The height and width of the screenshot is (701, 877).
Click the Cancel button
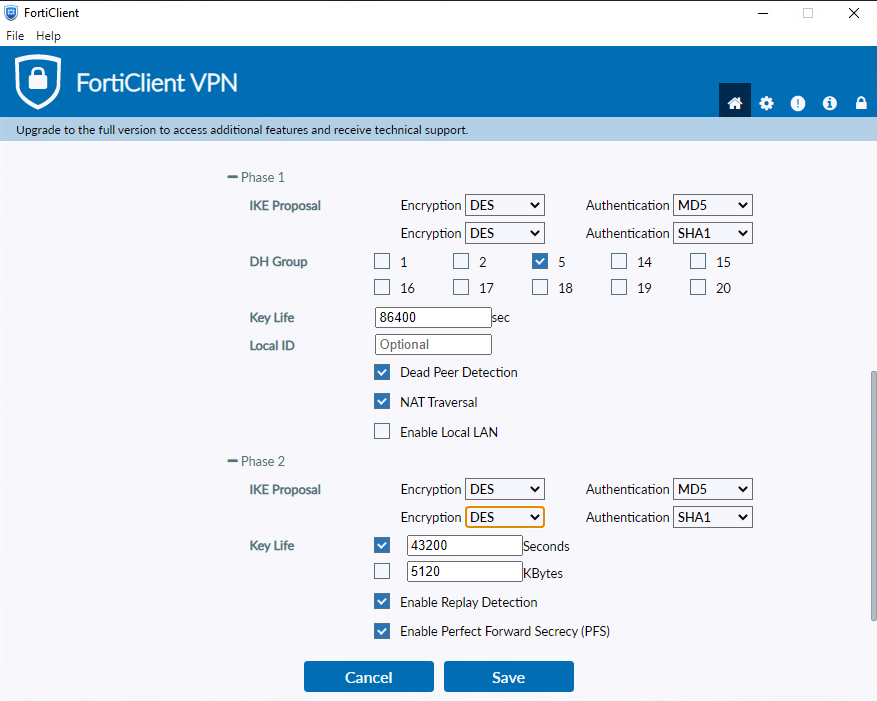(x=368, y=677)
